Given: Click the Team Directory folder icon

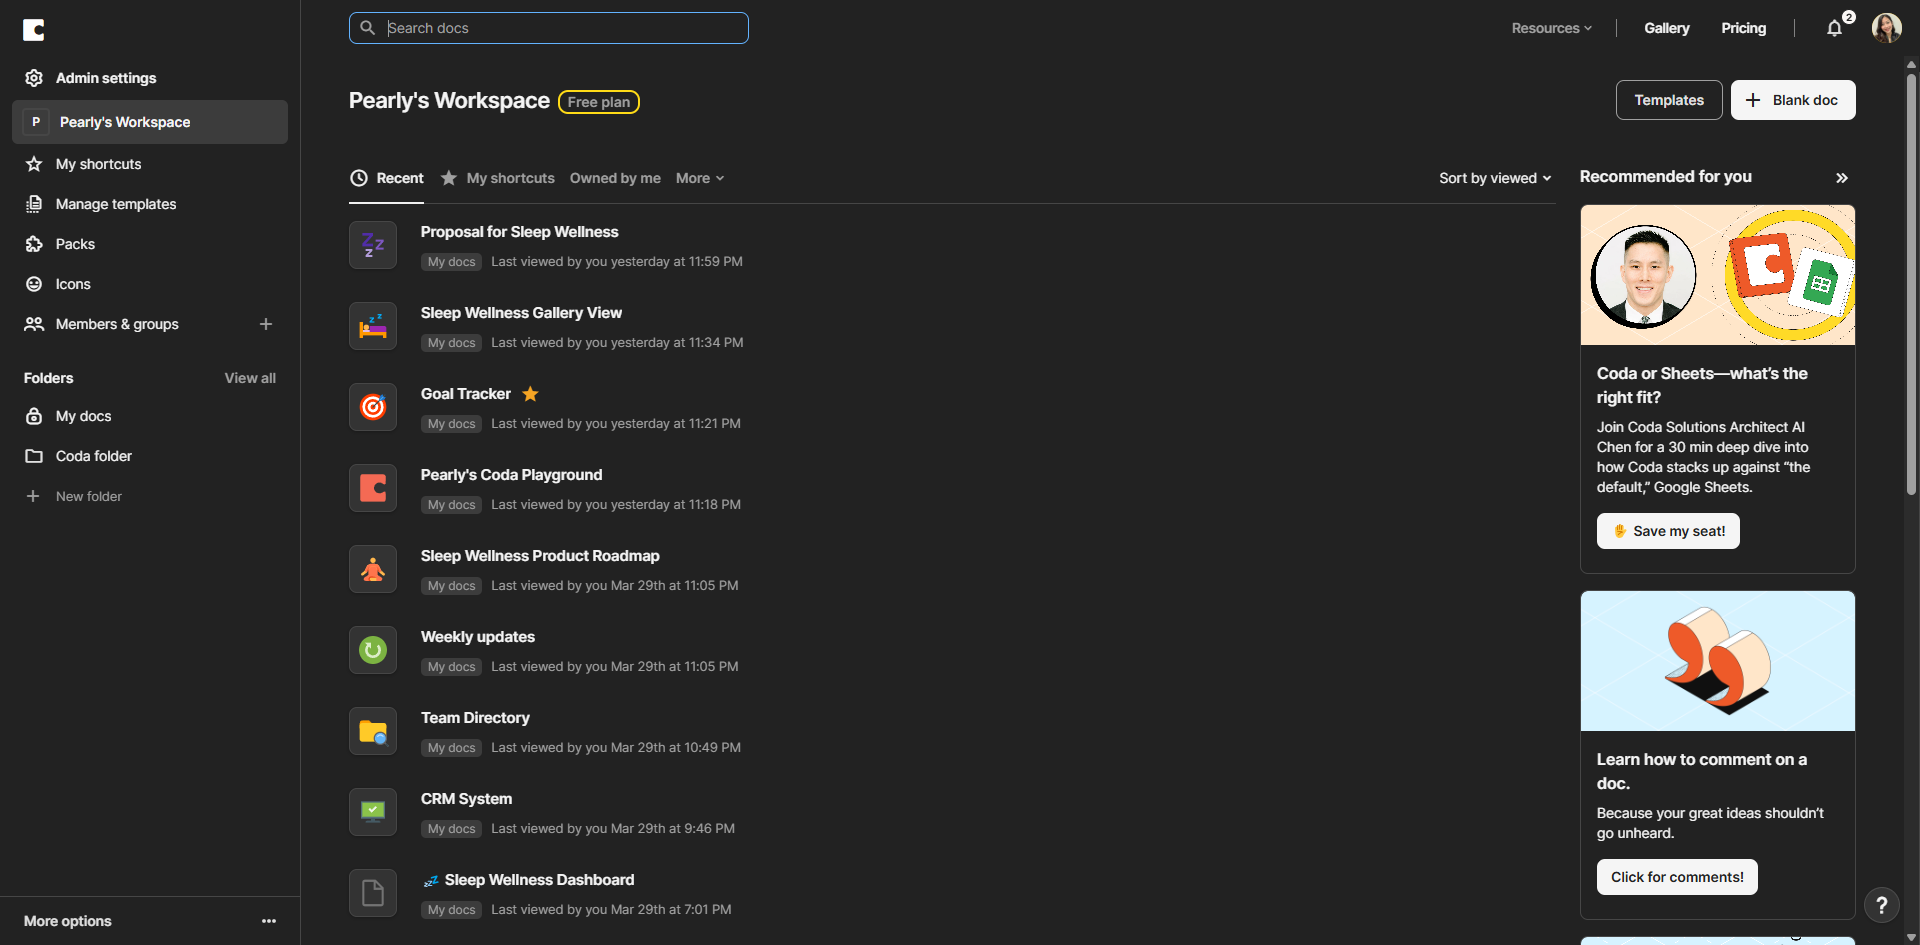Looking at the screenshot, I should pos(373,731).
